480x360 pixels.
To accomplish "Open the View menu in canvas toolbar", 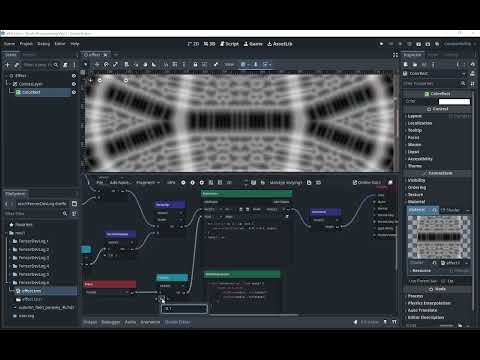I will 229,64.
